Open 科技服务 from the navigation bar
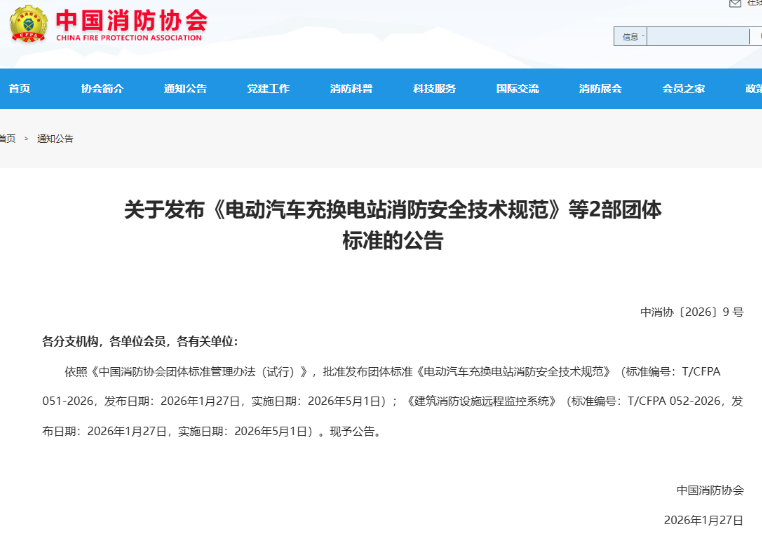The image size is (762, 534). (434, 89)
